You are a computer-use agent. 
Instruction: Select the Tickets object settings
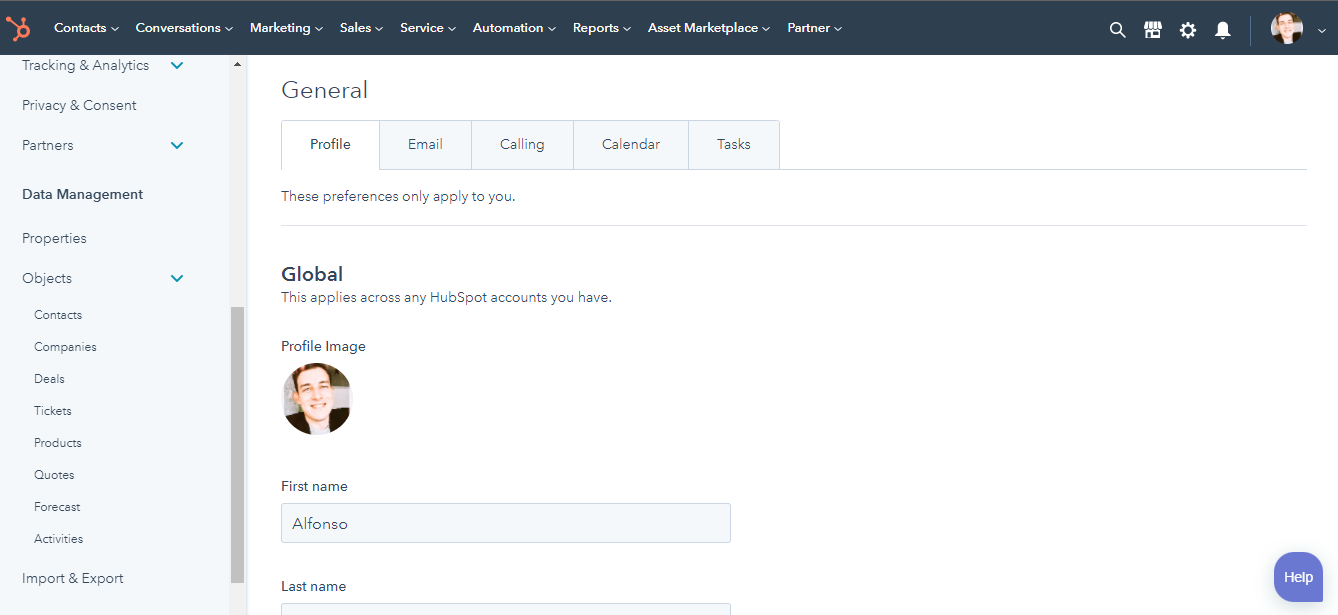click(x=52, y=410)
